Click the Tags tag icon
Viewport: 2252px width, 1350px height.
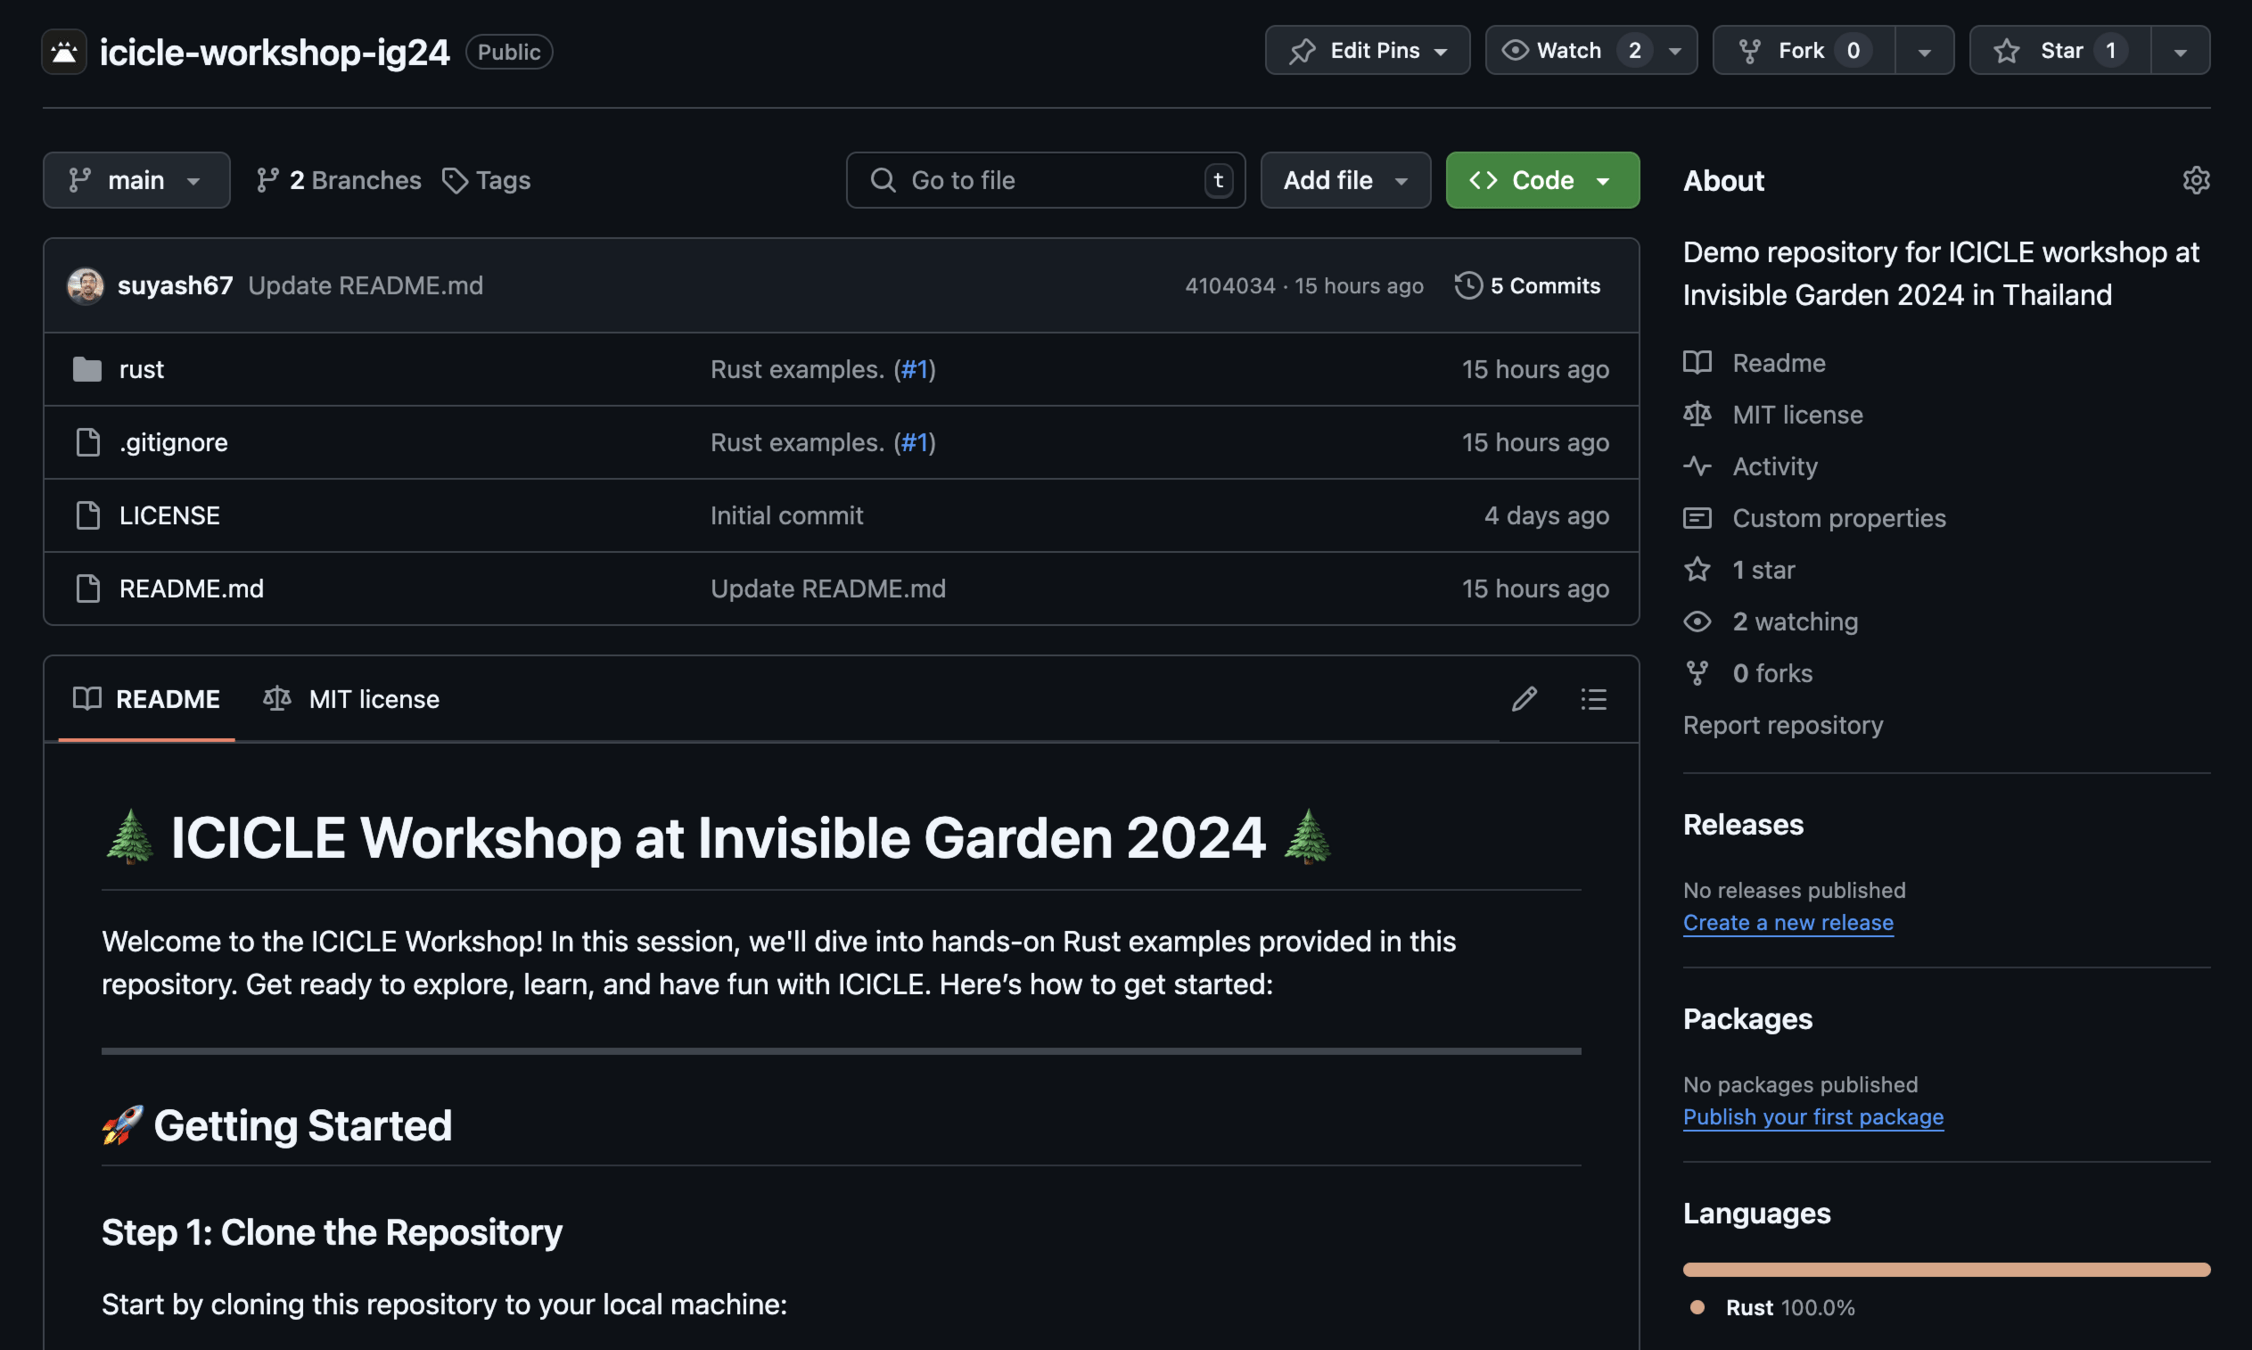pos(455,181)
